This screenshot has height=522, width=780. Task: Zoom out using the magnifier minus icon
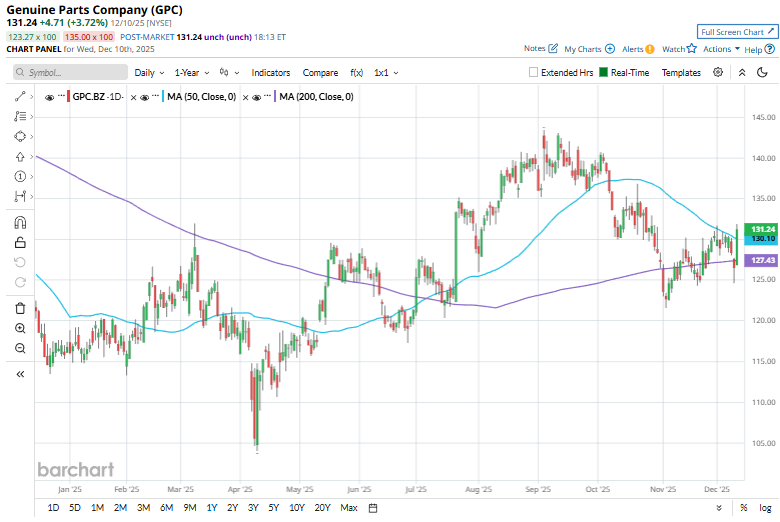(x=20, y=348)
